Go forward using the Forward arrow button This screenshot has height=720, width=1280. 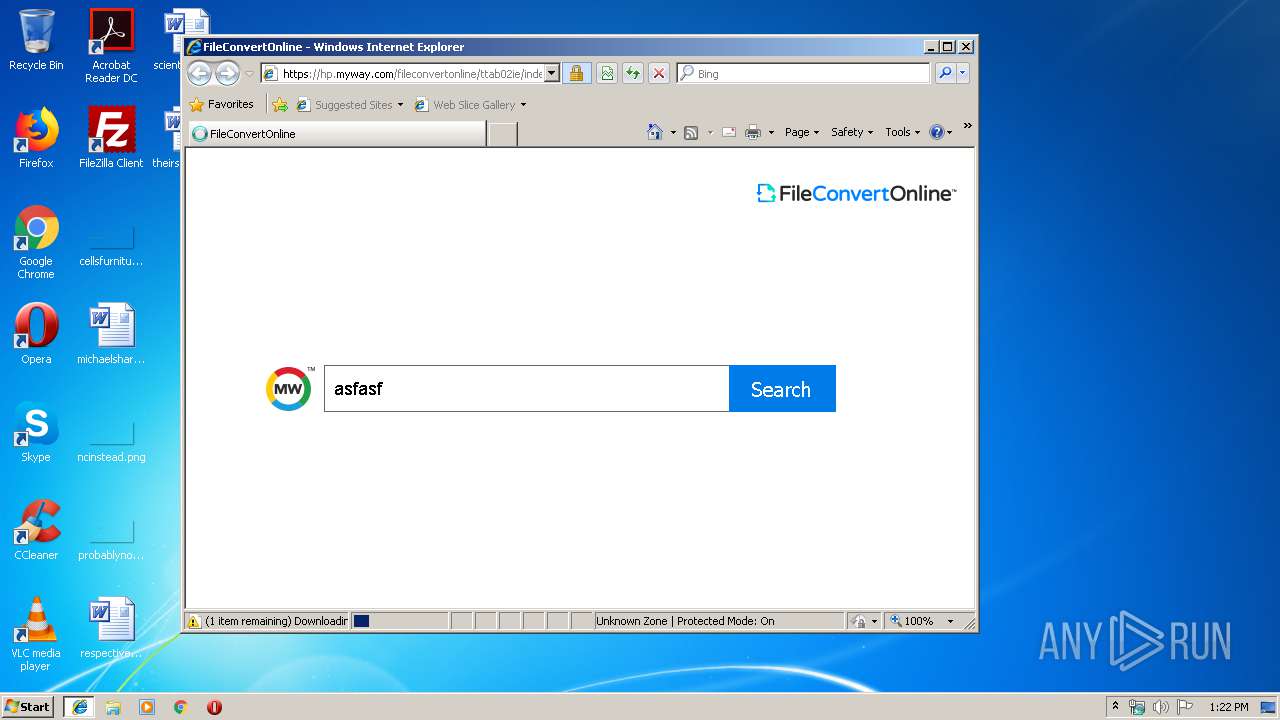click(x=227, y=73)
